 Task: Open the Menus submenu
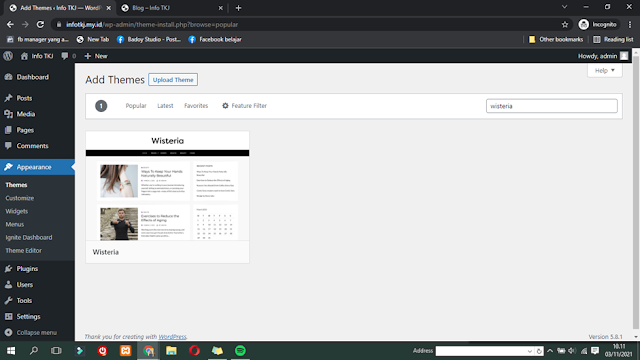(15, 224)
